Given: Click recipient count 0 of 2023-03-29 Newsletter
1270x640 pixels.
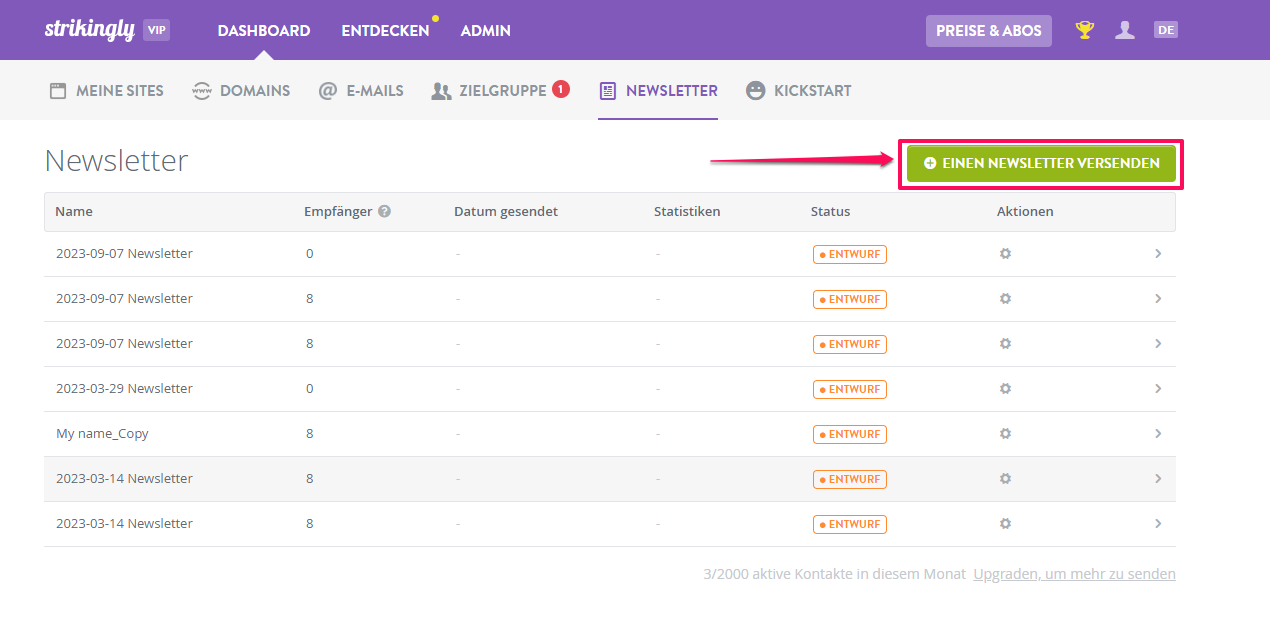Looking at the screenshot, I should 310,389.
